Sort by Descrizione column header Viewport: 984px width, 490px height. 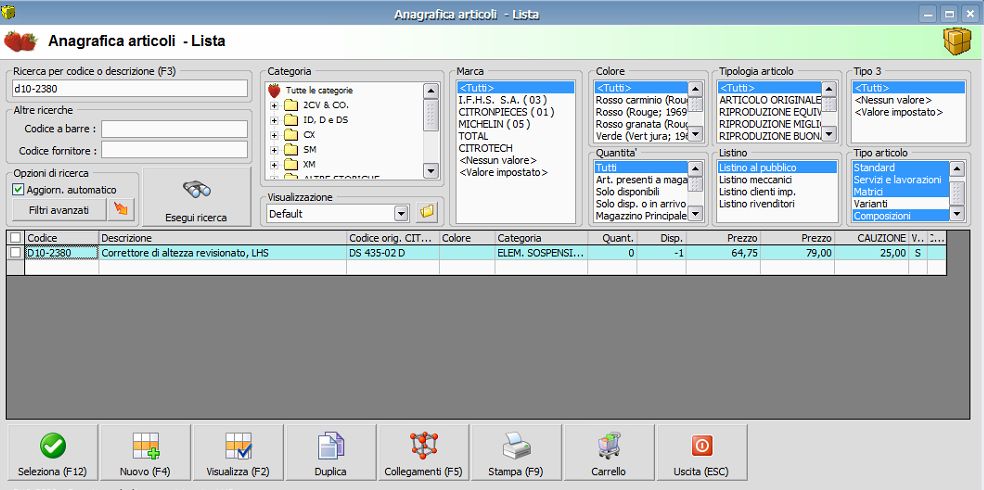pos(223,238)
